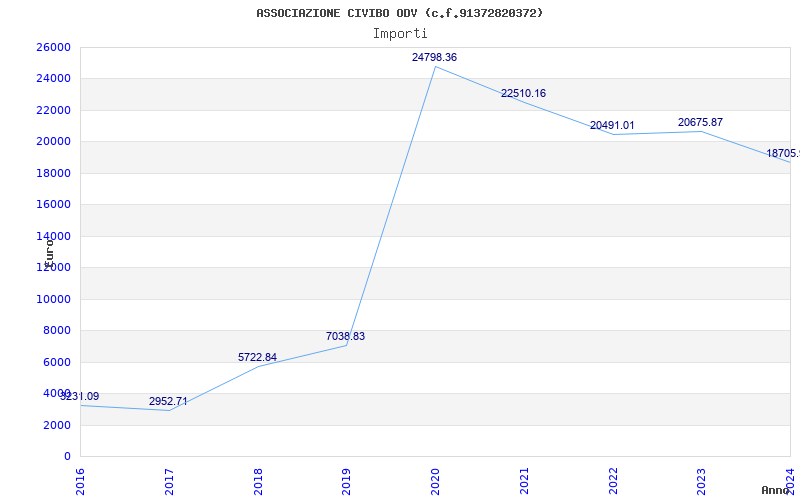Select the 2952.71 data label
Screen dimensions: 800x500
[168, 402]
